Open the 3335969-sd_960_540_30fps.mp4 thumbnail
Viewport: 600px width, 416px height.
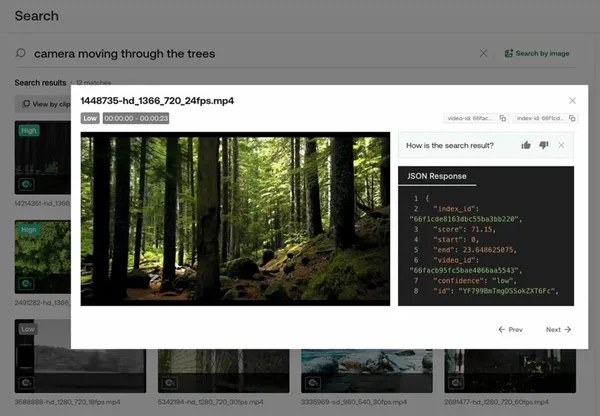(x=367, y=370)
